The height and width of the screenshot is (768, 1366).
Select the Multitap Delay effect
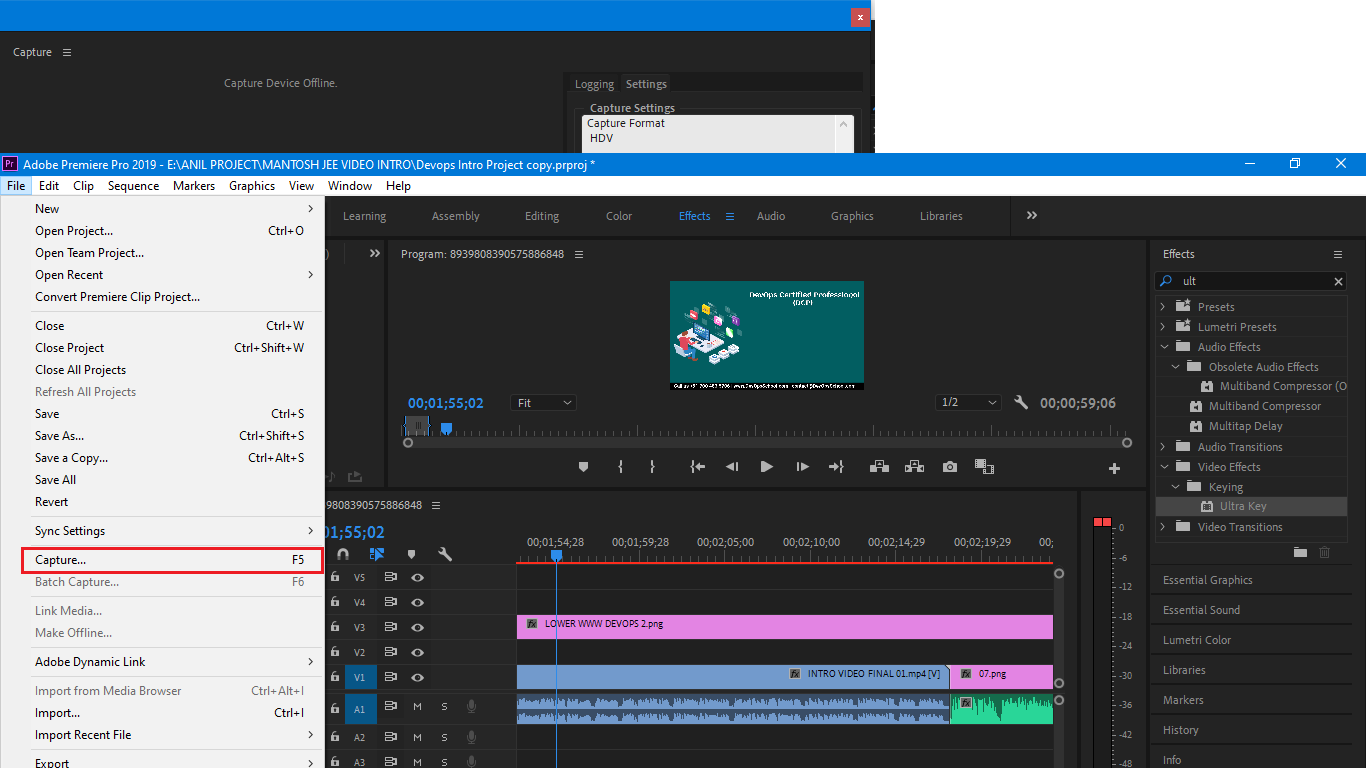click(1245, 427)
